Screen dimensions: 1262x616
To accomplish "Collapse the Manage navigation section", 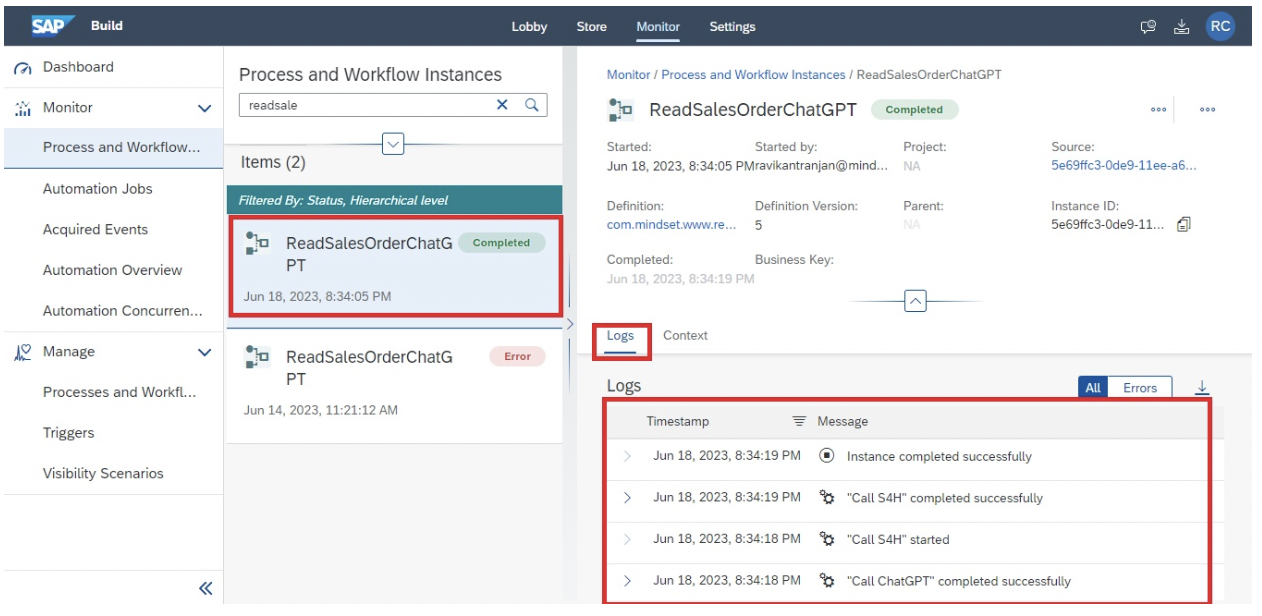I will pyautogui.click(x=205, y=353).
